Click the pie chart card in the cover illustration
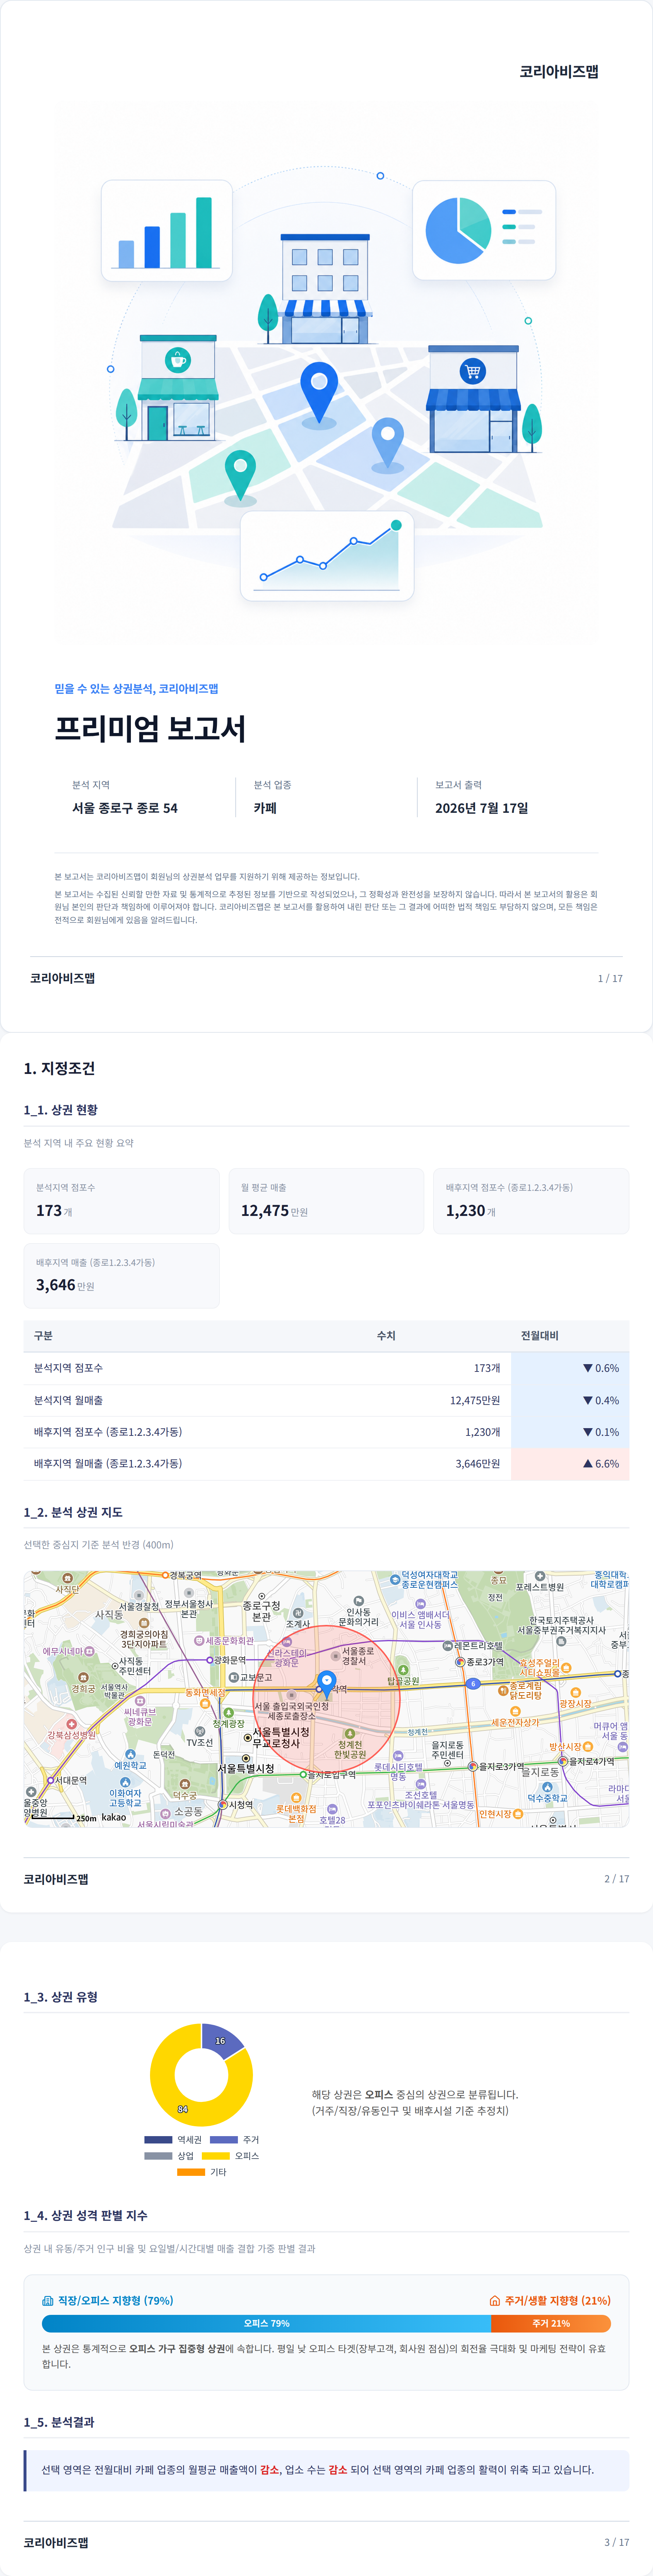 [x=484, y=230]
